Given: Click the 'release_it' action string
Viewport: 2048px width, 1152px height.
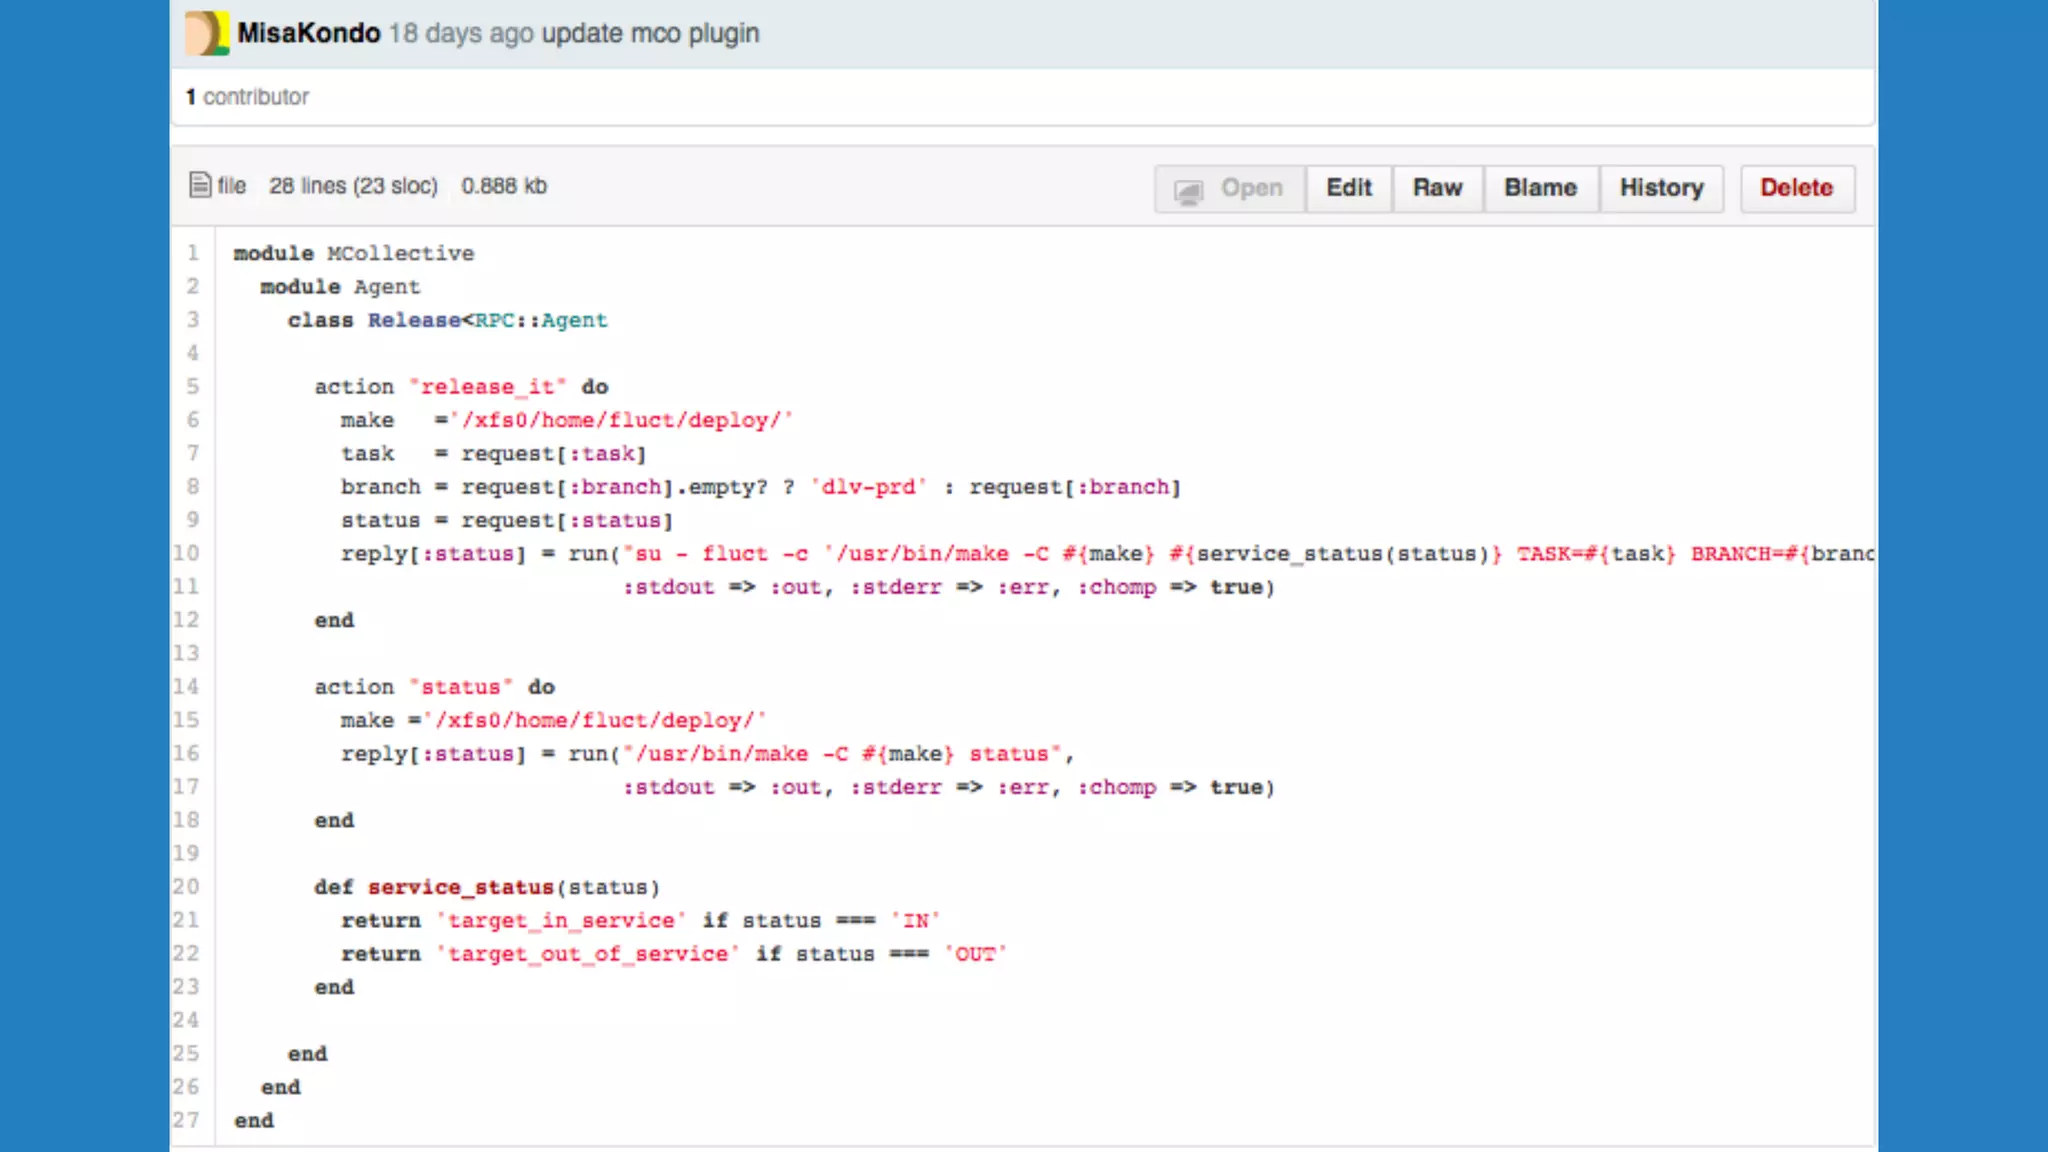Looking at the screenshot, I should [487, 387].
